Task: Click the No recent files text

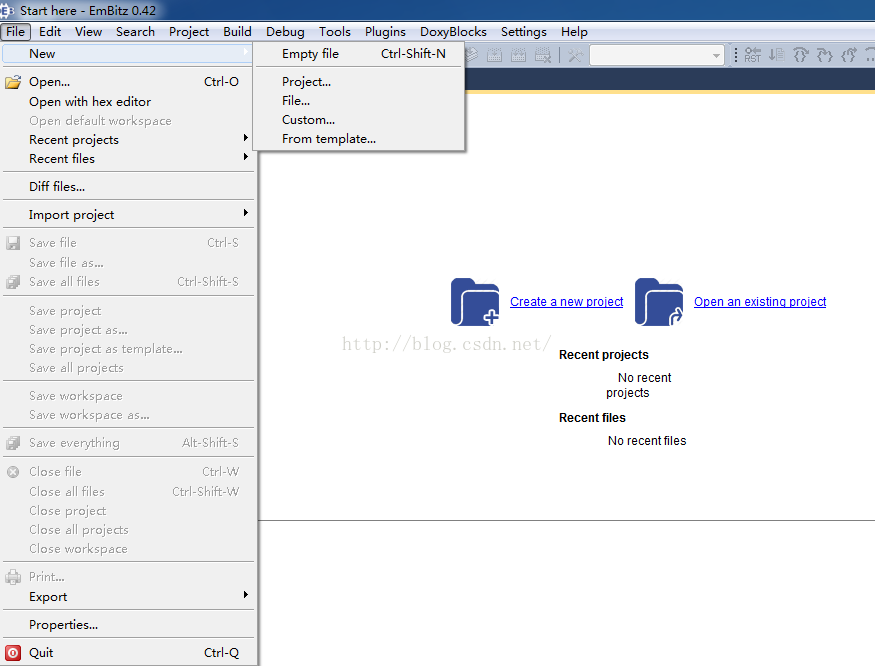Action: pos(647,441)
